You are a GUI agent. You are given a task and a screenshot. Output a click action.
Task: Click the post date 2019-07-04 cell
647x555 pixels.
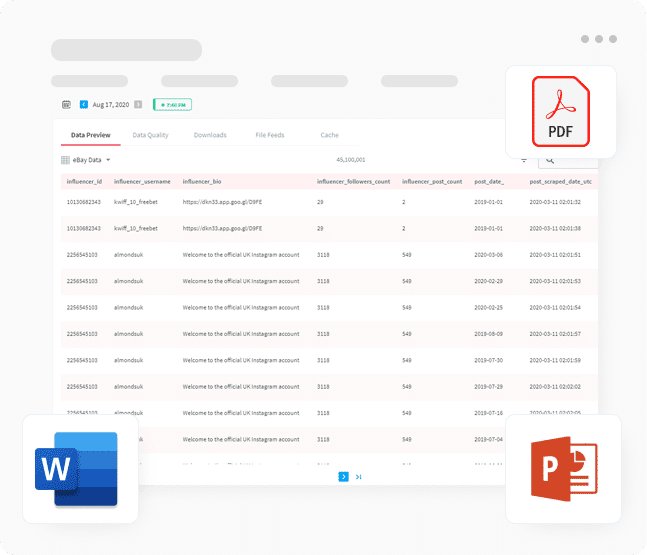[489, 439]
